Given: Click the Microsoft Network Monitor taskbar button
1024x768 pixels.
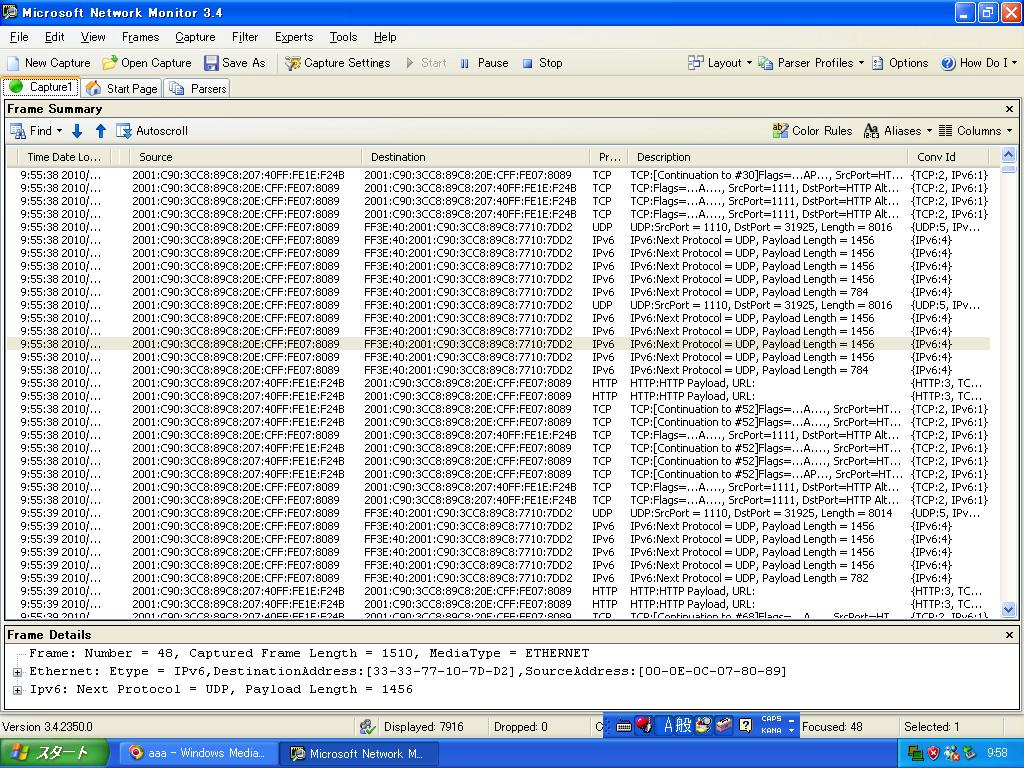Looking at the screenshot, I should tap(359, 753).
